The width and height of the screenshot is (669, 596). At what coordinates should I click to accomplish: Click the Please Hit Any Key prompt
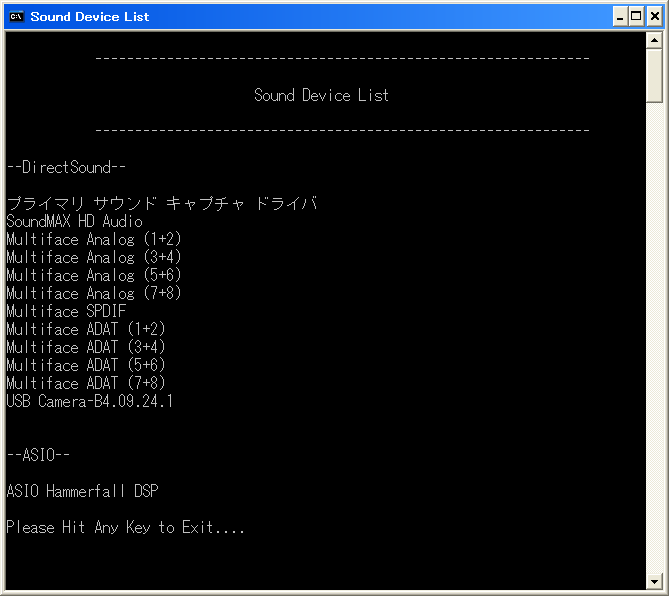pyautogui.click(x=125, y=527)
